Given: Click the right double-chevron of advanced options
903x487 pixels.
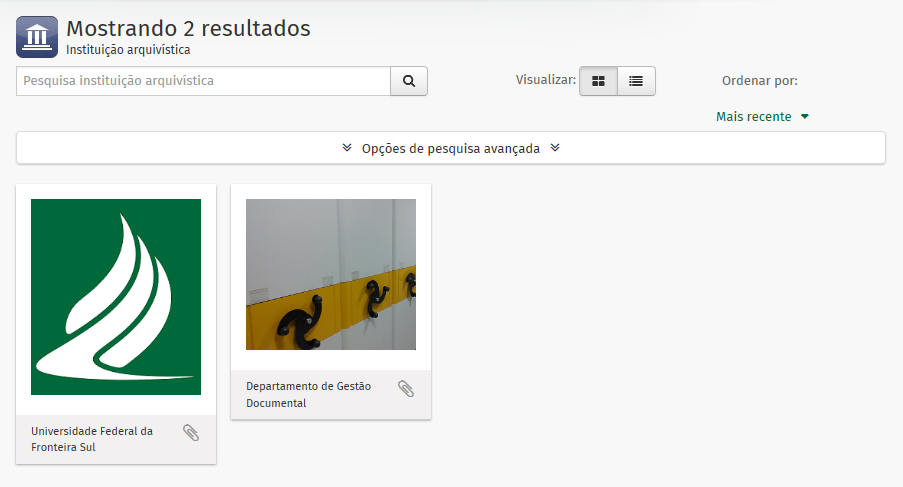Looking at the screenshot, I should [x=555, y=148].
